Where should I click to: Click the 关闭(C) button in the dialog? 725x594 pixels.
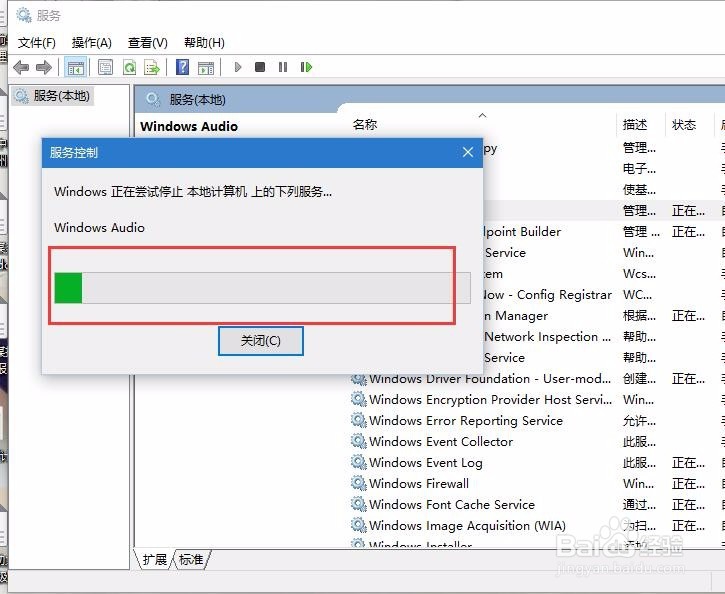pos(261,341)
